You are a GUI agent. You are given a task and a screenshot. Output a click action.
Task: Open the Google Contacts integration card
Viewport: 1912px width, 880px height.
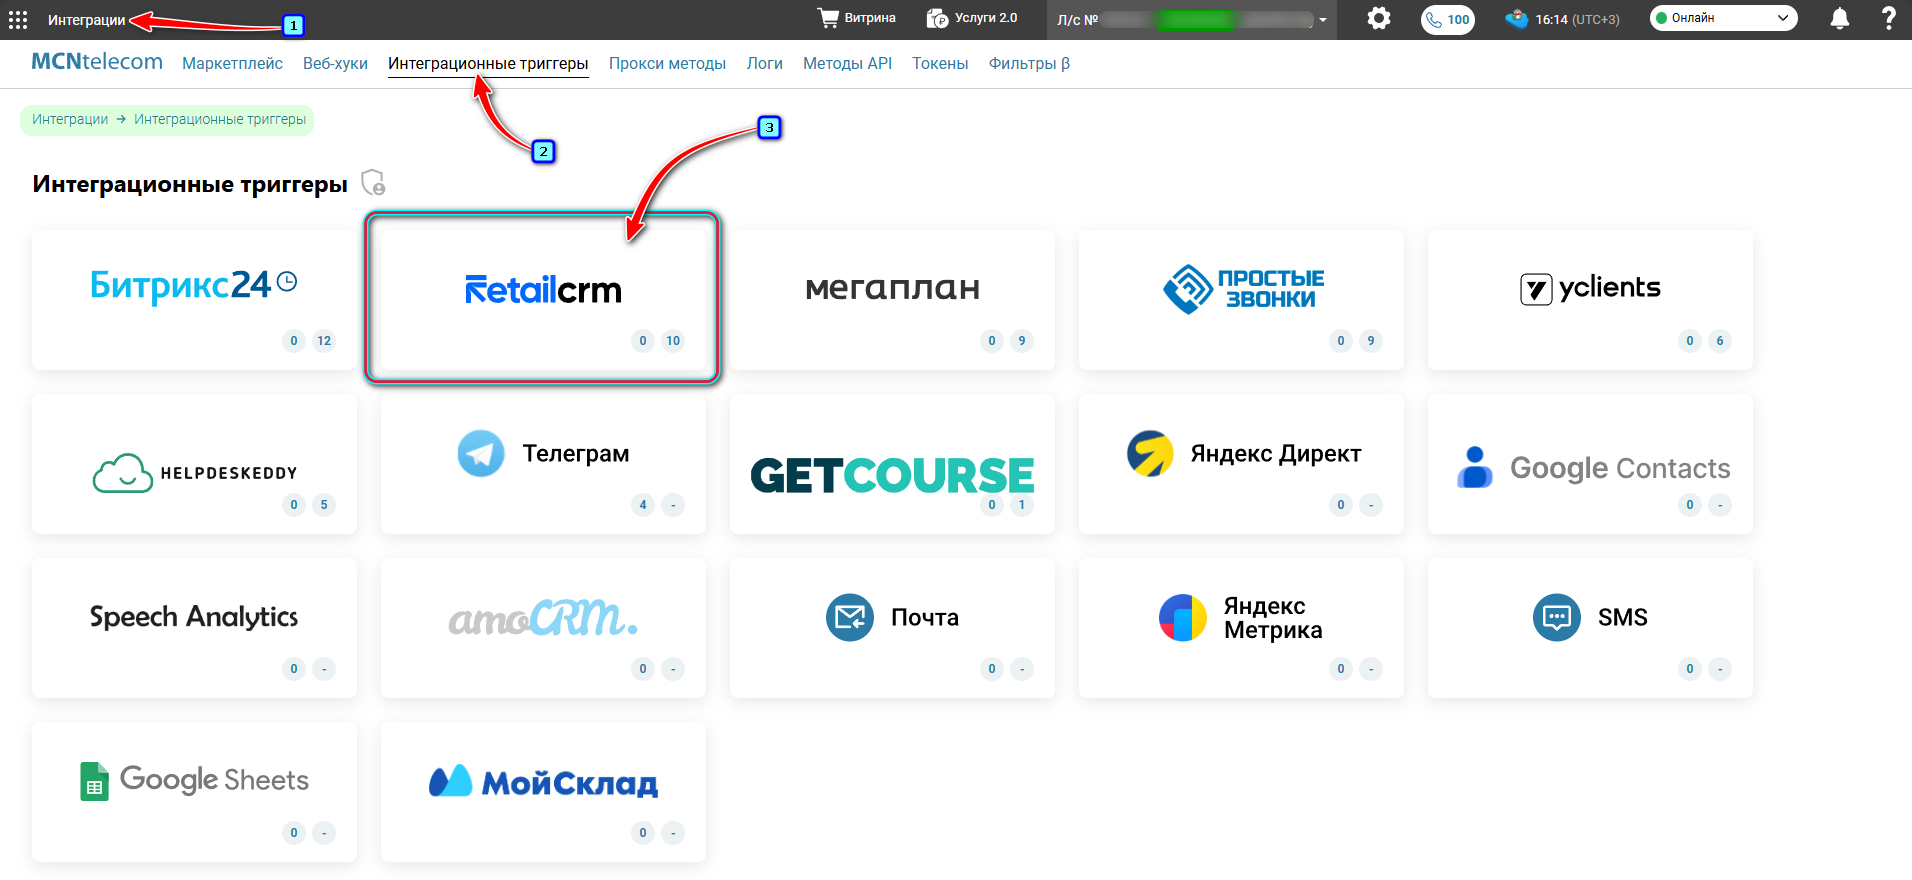[x=1590, y=464]
